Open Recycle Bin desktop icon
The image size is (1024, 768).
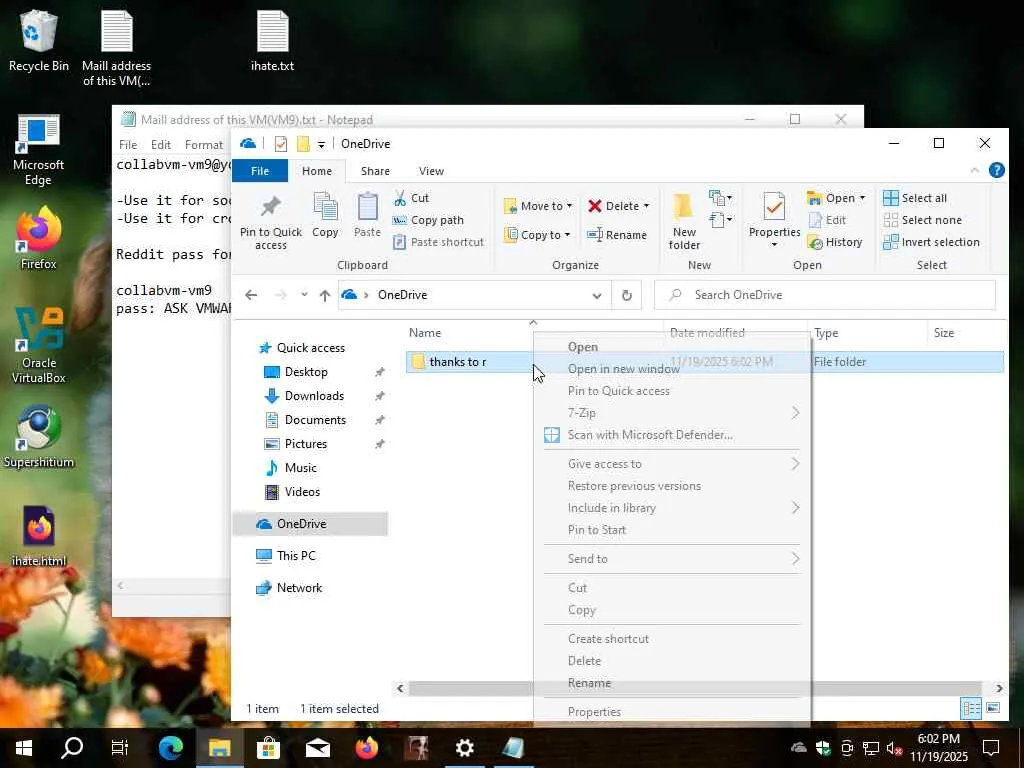[x=39, y=40]
